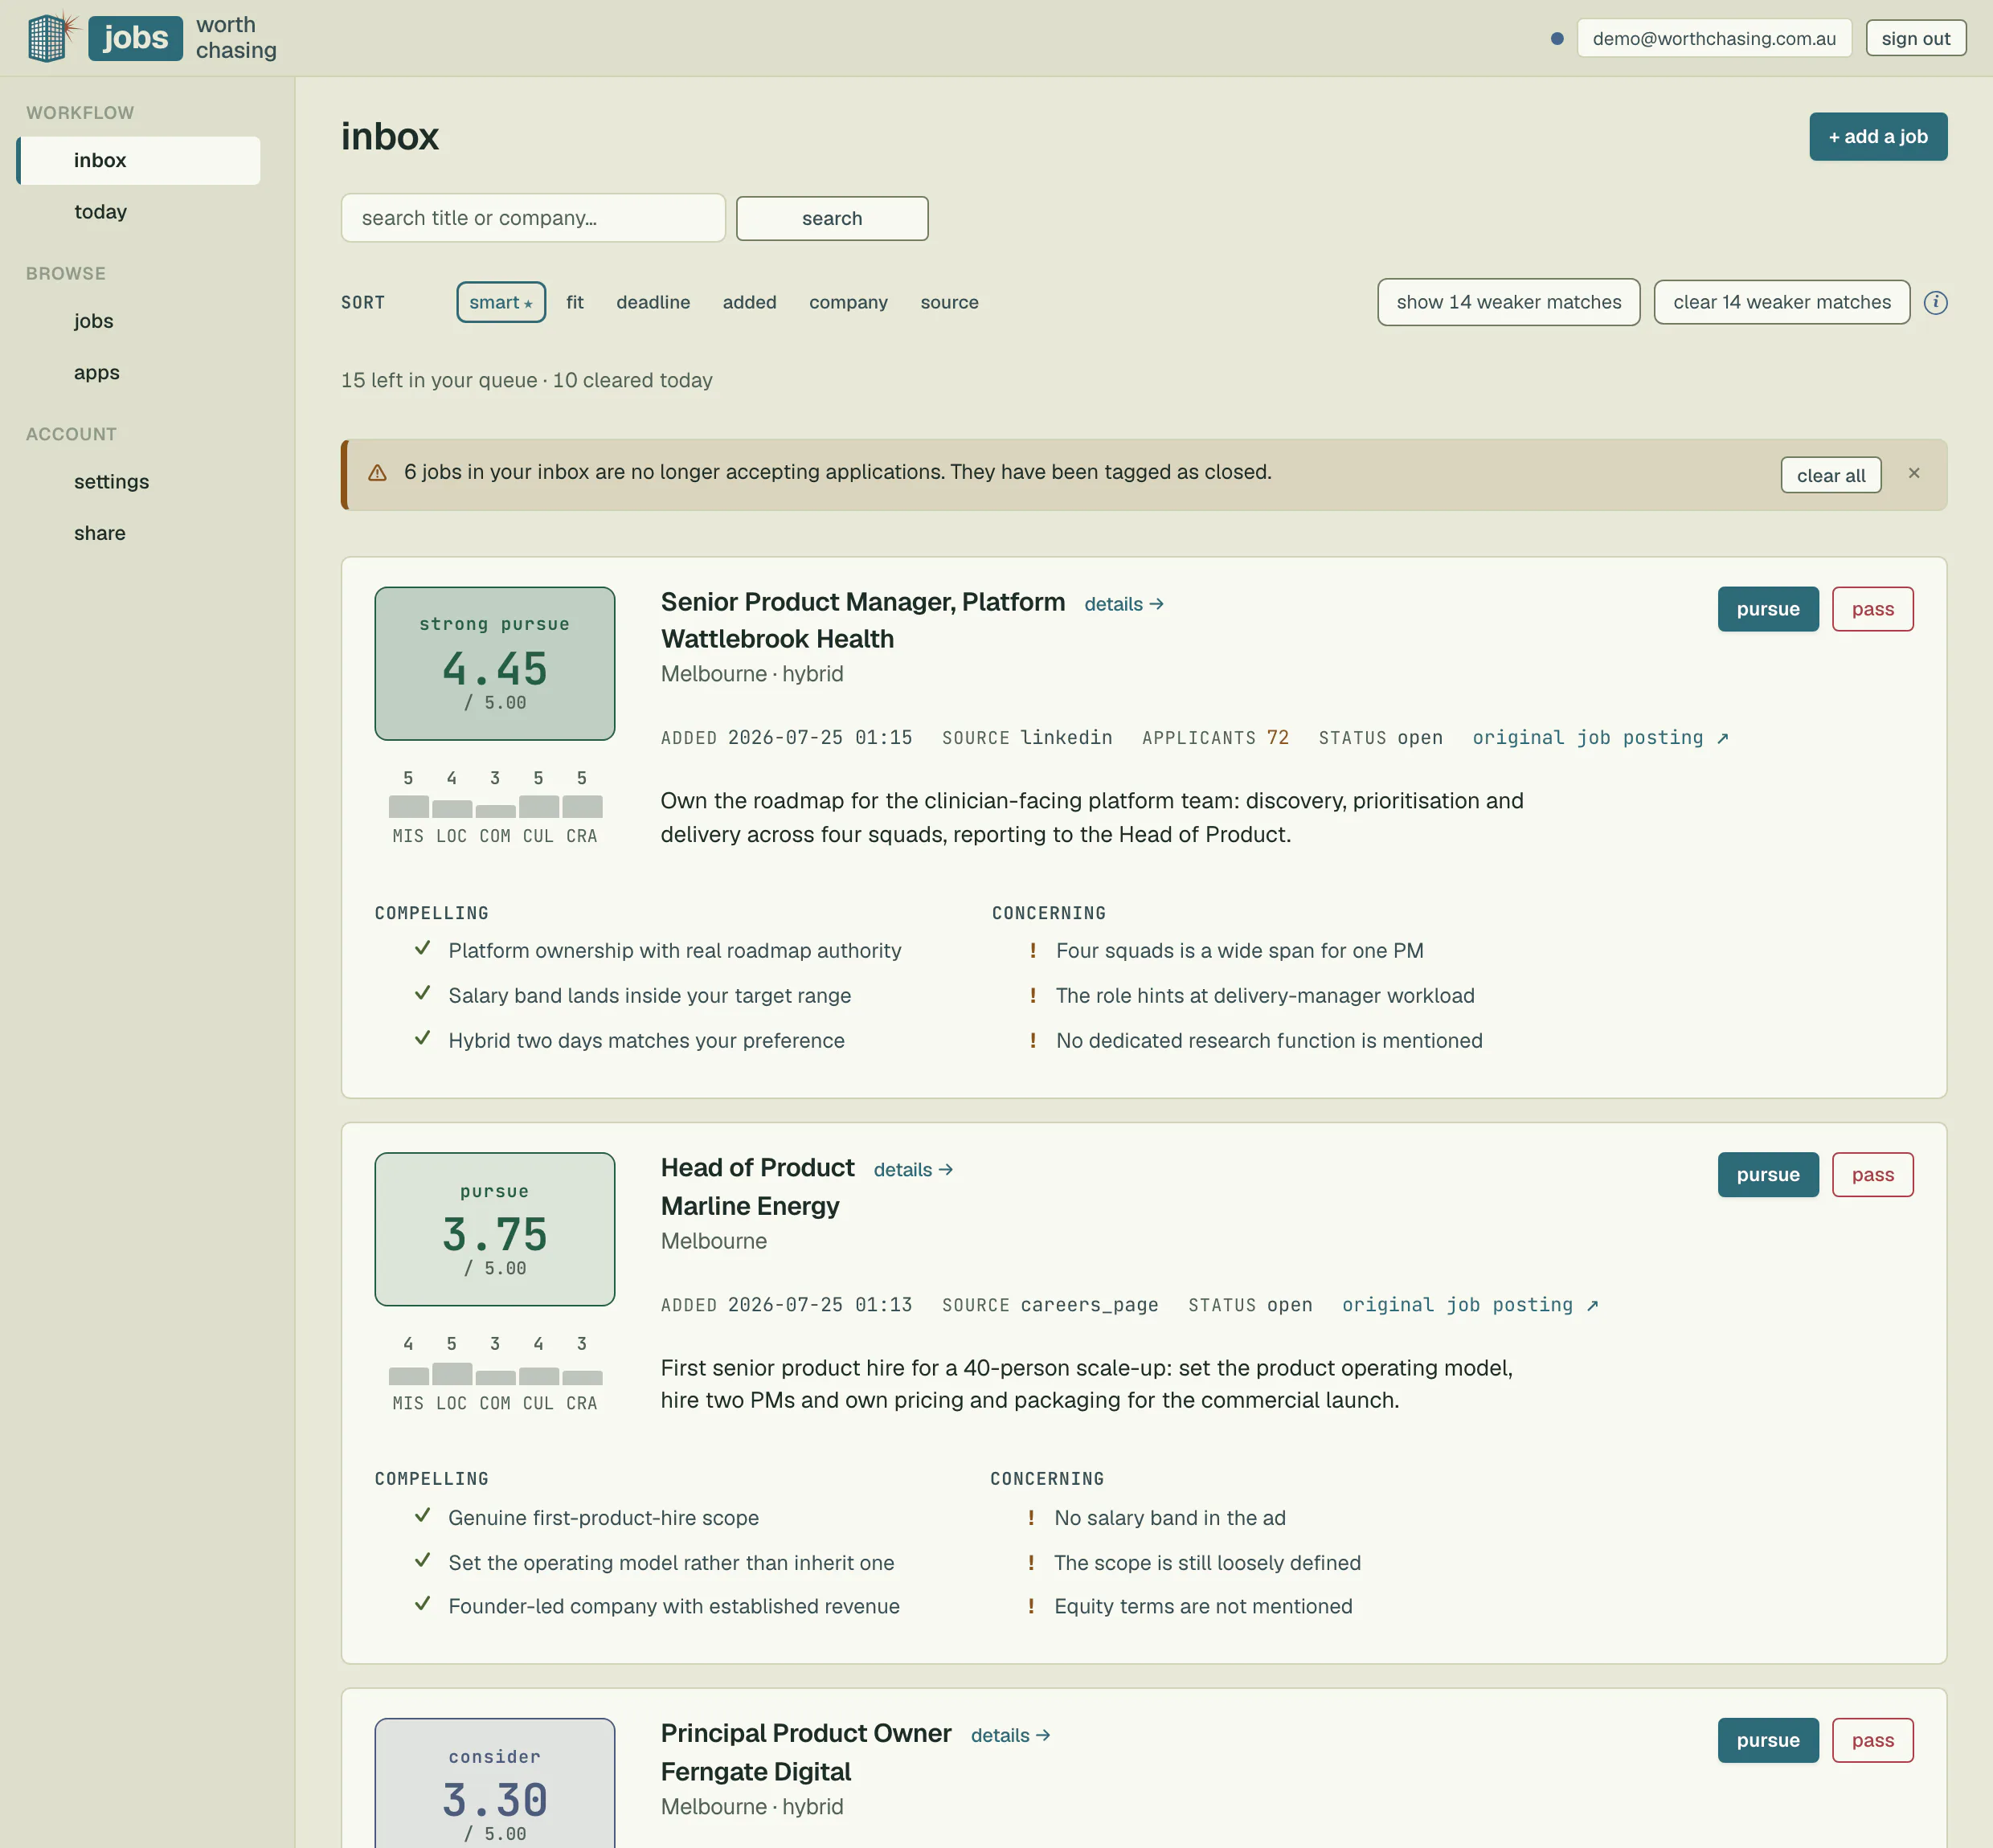The image size is (1993, 1848).
Task: Sort inbox by fit
Action: tap(575, 302)
